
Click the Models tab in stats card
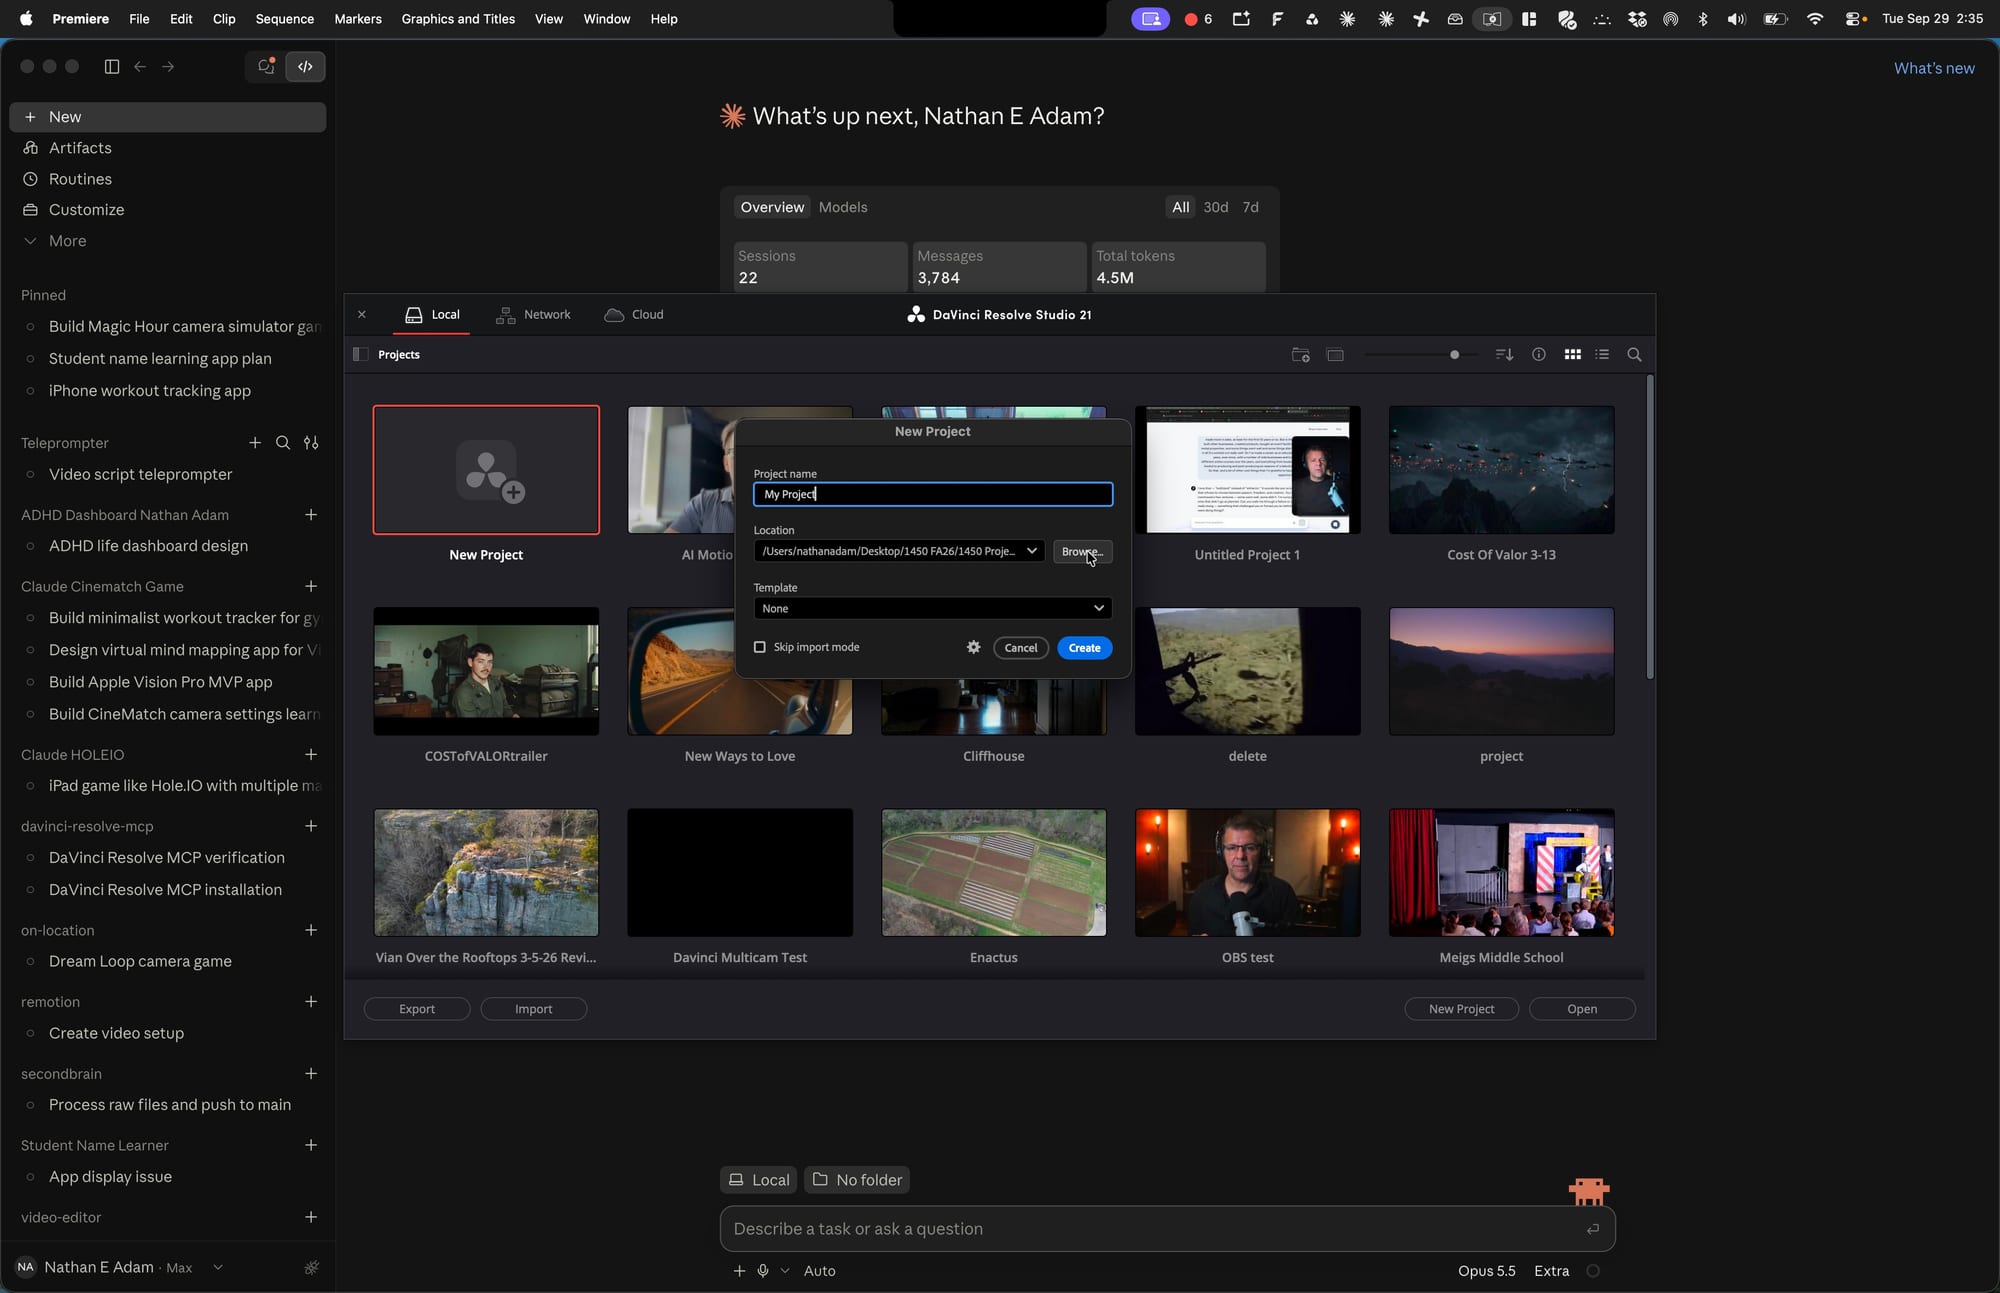[843, 207]
